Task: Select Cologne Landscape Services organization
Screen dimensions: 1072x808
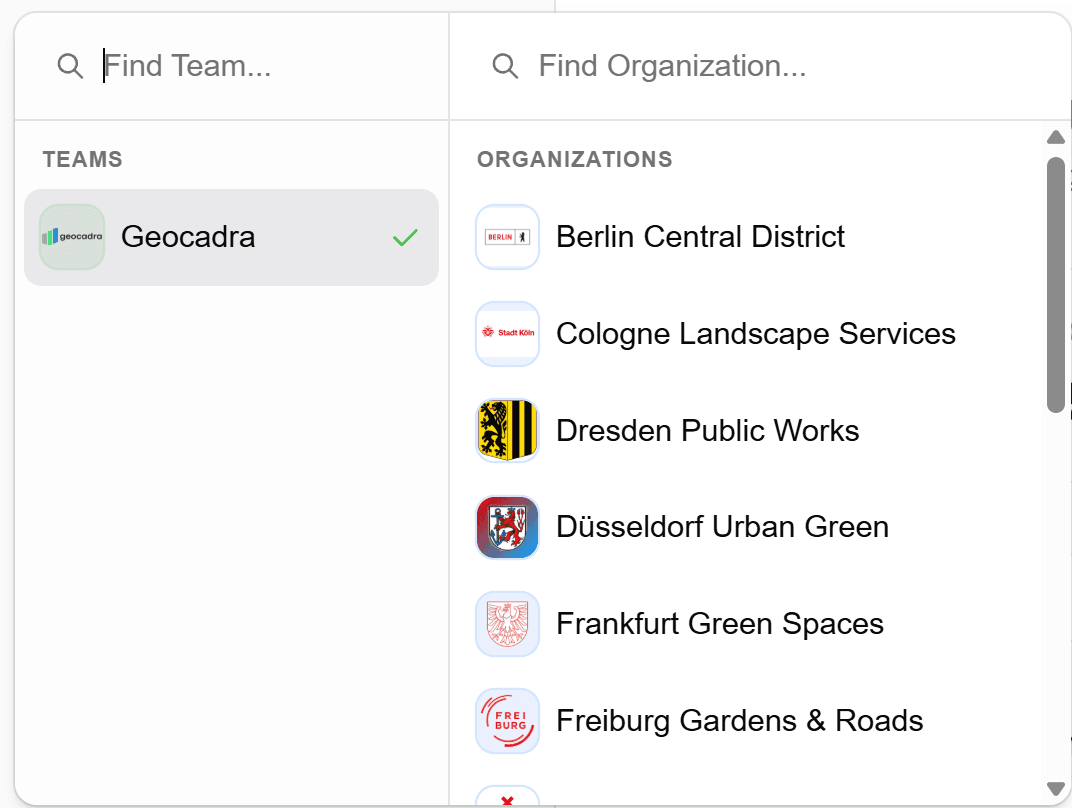Action: click(x=755, y=333)
